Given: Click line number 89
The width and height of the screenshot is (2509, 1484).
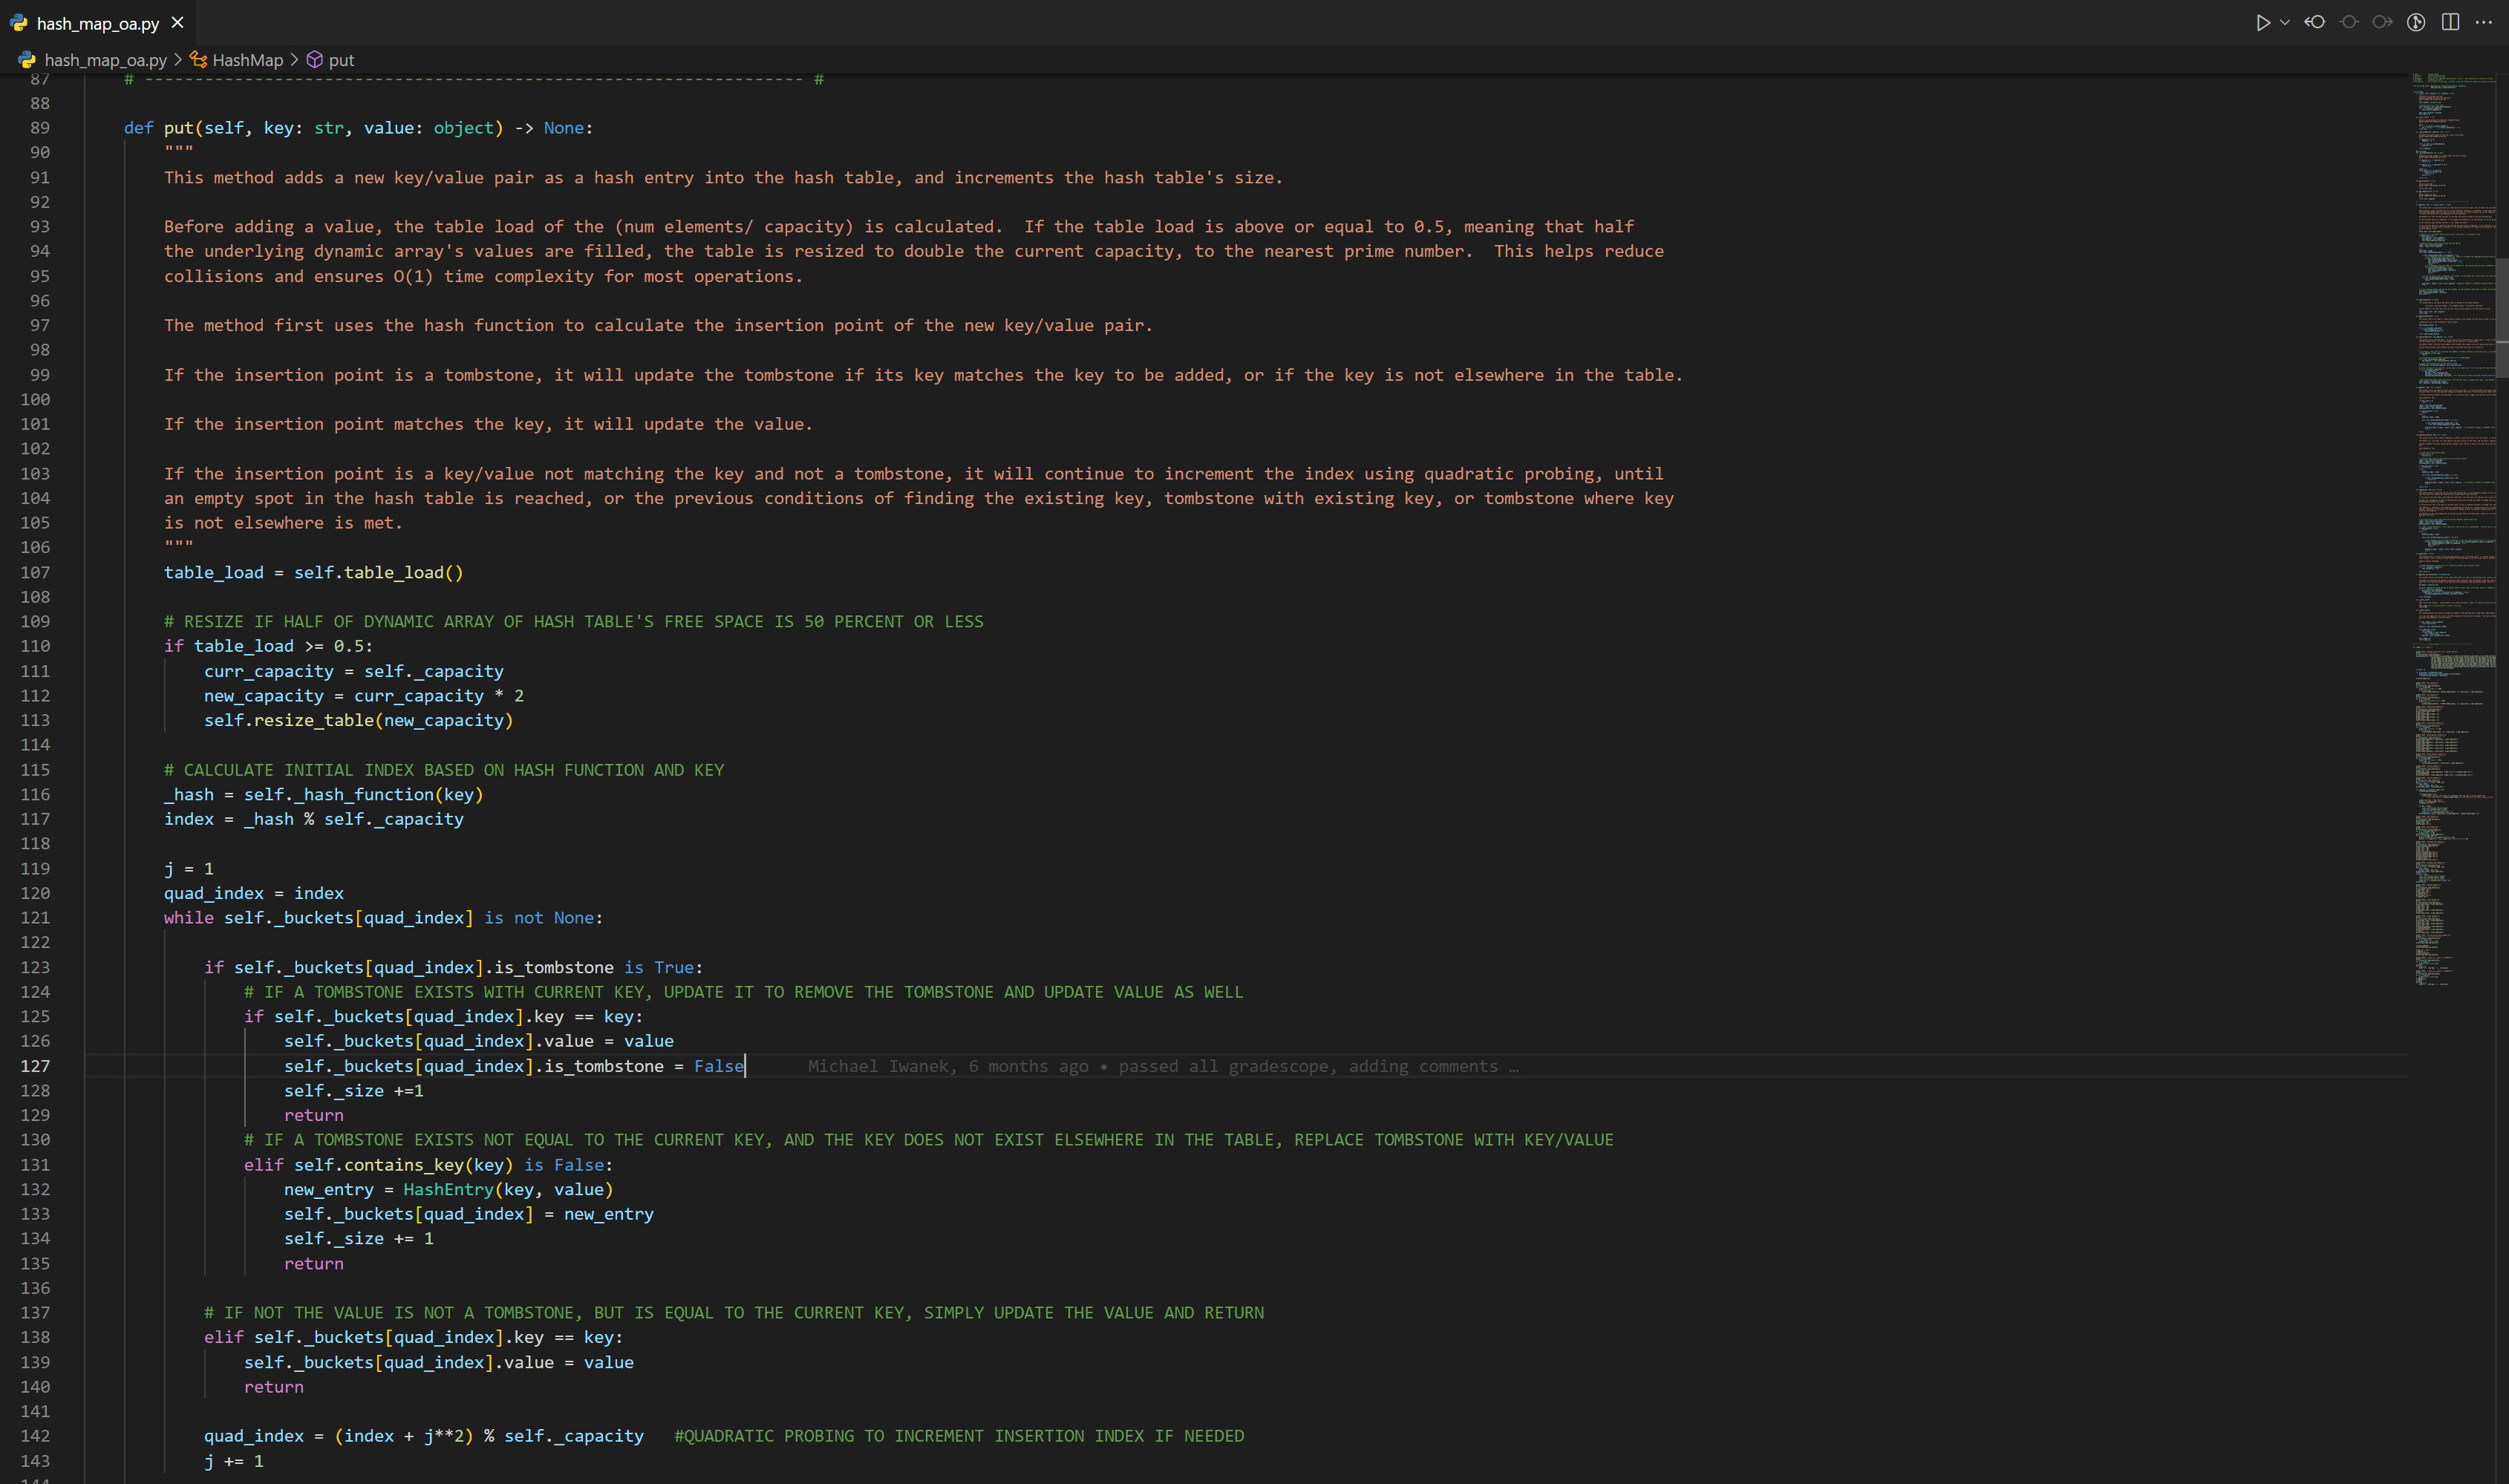Looking at the screenshot, I should (40, 128).
